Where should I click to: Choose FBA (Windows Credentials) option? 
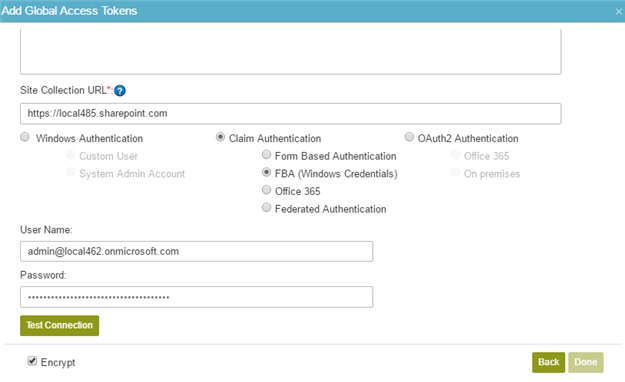(x=266, y=172)
